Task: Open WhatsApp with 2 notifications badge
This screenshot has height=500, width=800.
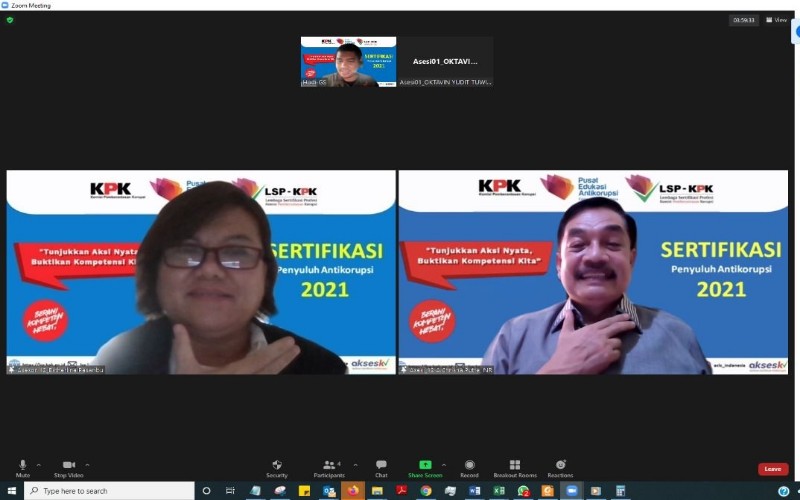Action: [x=523, y=491]
